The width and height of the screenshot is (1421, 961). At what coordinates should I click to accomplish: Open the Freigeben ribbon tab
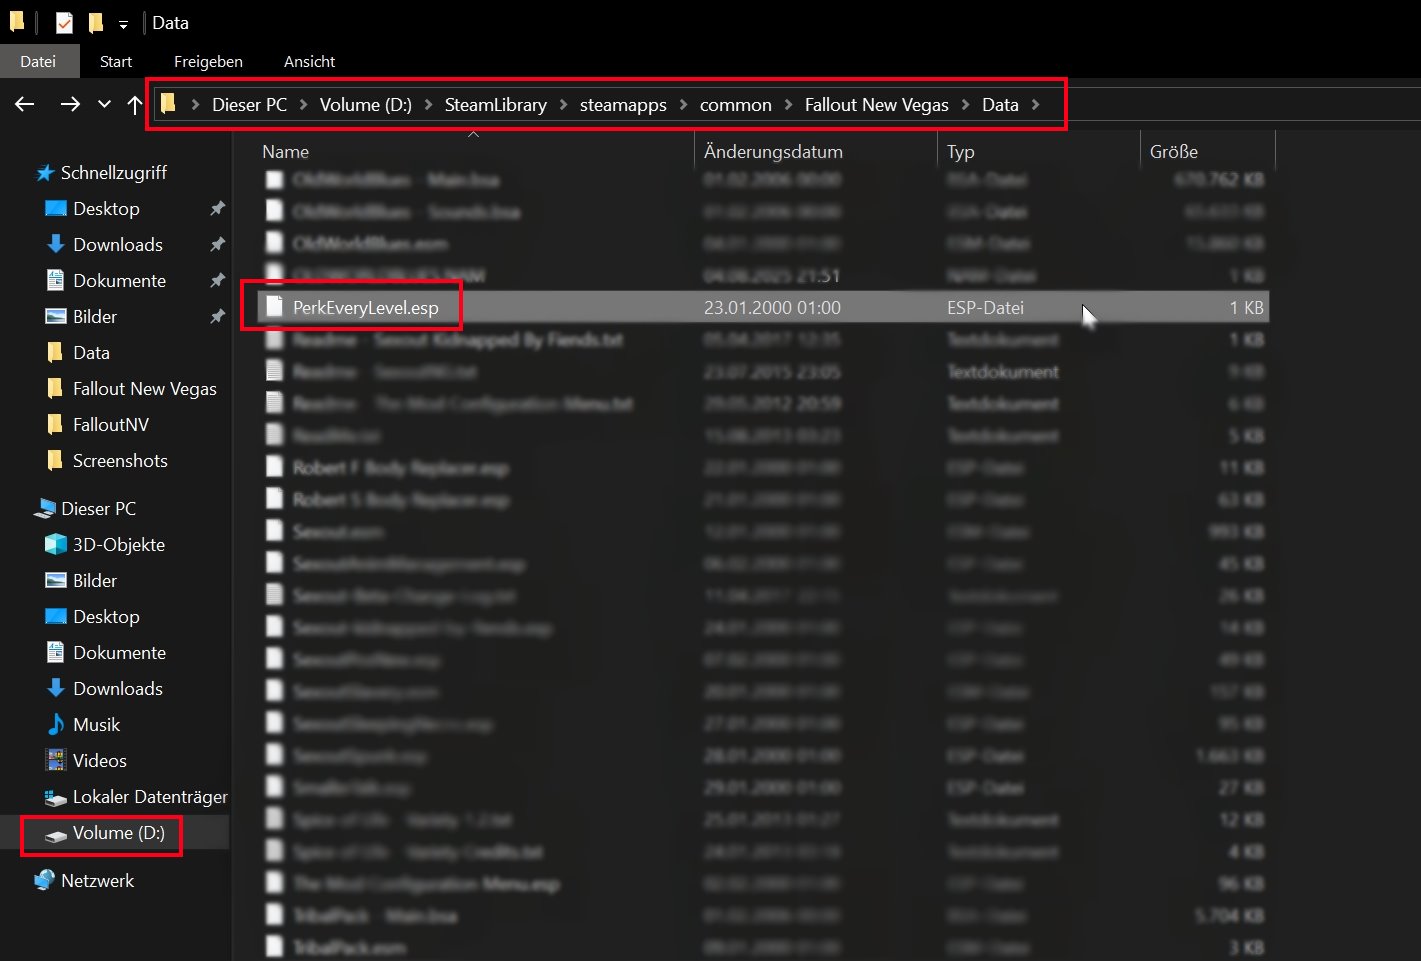pyautogui.click(x=208, y=61)
